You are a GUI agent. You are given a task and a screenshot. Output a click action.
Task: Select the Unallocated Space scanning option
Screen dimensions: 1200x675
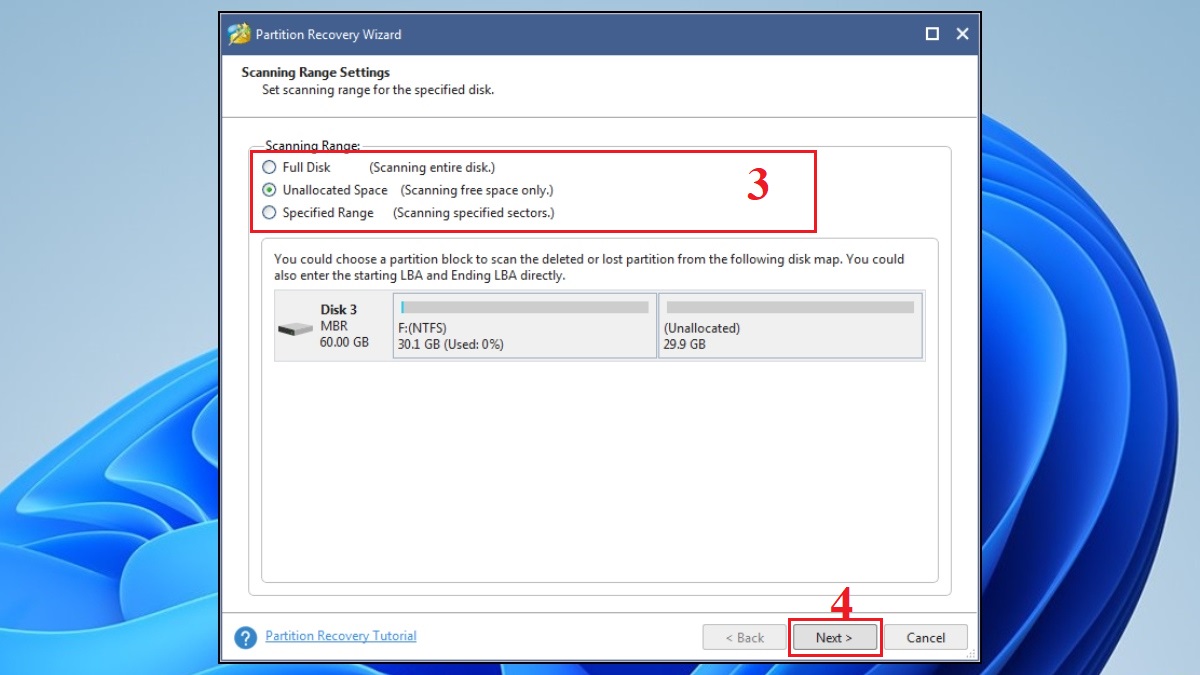[269, 190]
